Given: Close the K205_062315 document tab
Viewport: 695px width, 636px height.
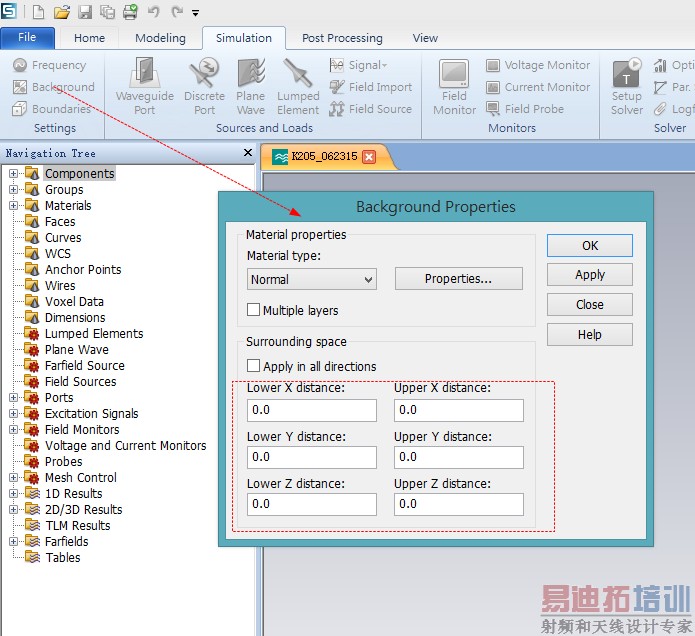Looking at the screenshot, I should pyautogui.click(x=369, y=156).
